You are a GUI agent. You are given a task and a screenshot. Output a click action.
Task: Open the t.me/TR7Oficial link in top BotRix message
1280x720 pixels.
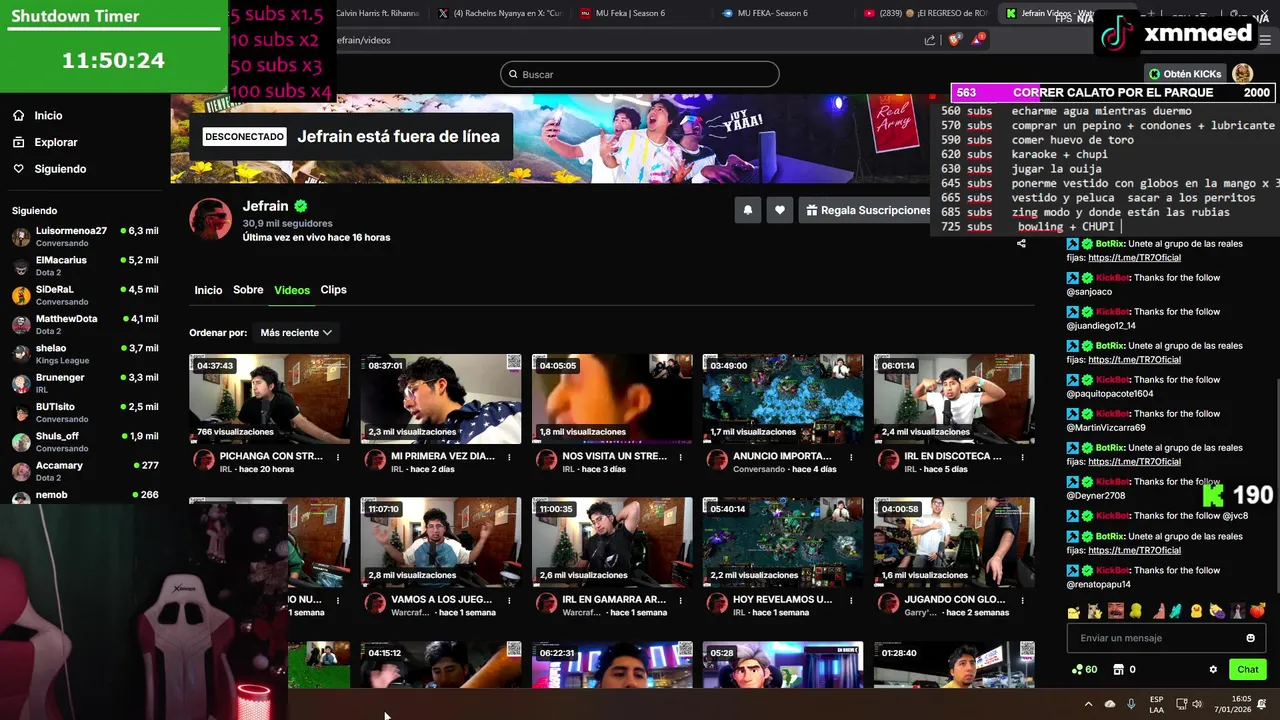pos(1134,258)
